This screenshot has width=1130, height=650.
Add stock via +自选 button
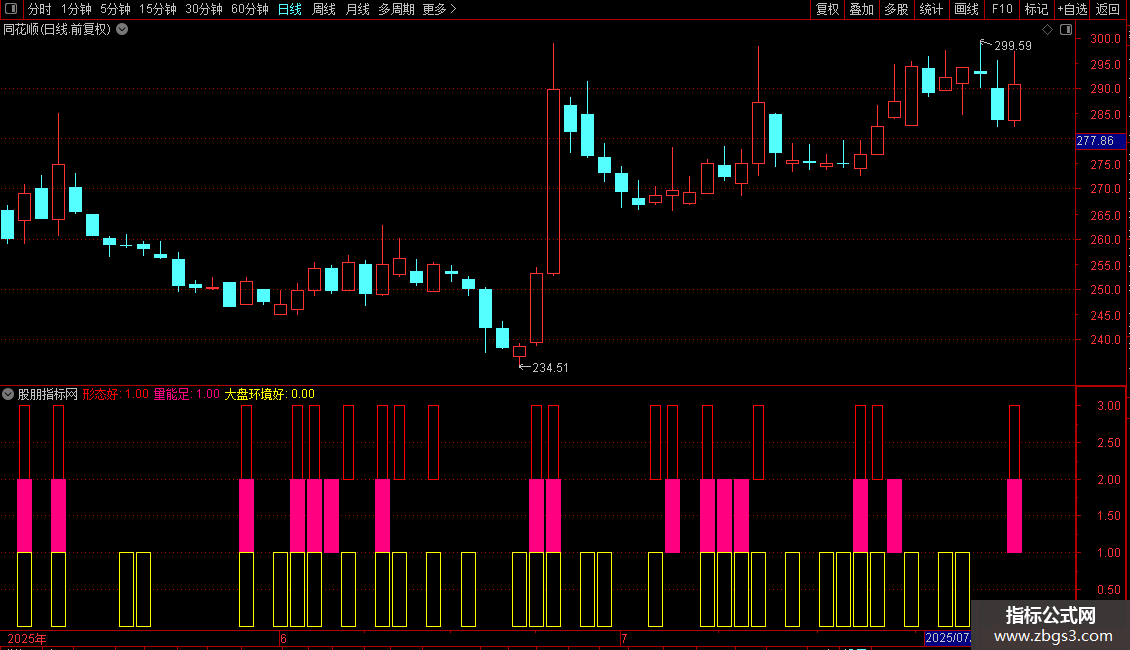tap(1072, 9)
